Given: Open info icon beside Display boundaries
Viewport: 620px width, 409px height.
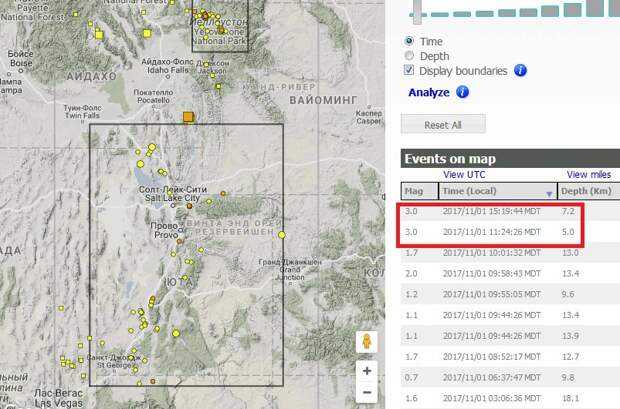Looking at the screenshot, I should 520,70.
